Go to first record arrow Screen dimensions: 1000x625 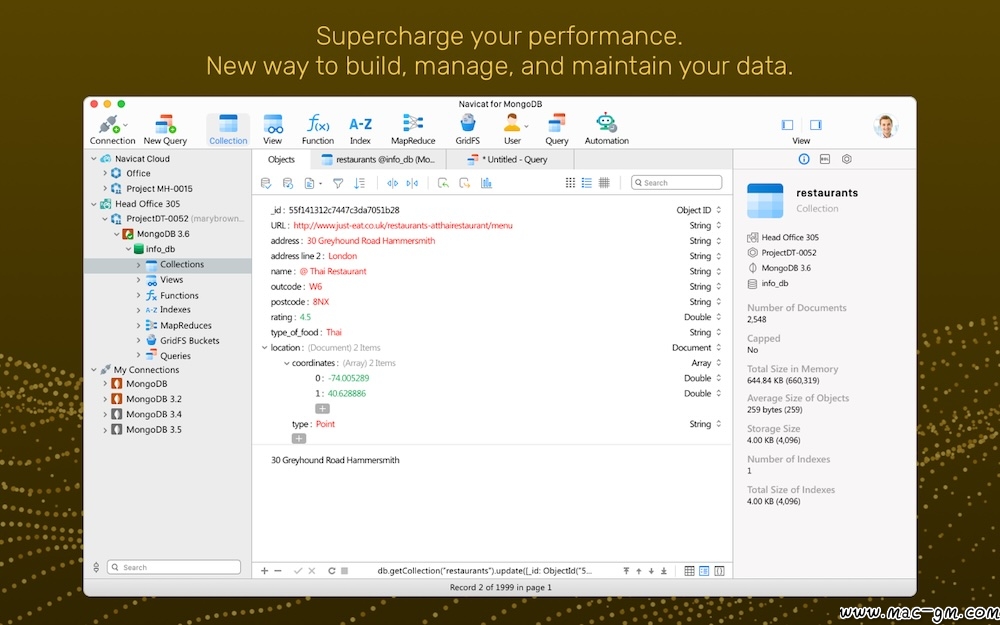[x=627, y=571]
